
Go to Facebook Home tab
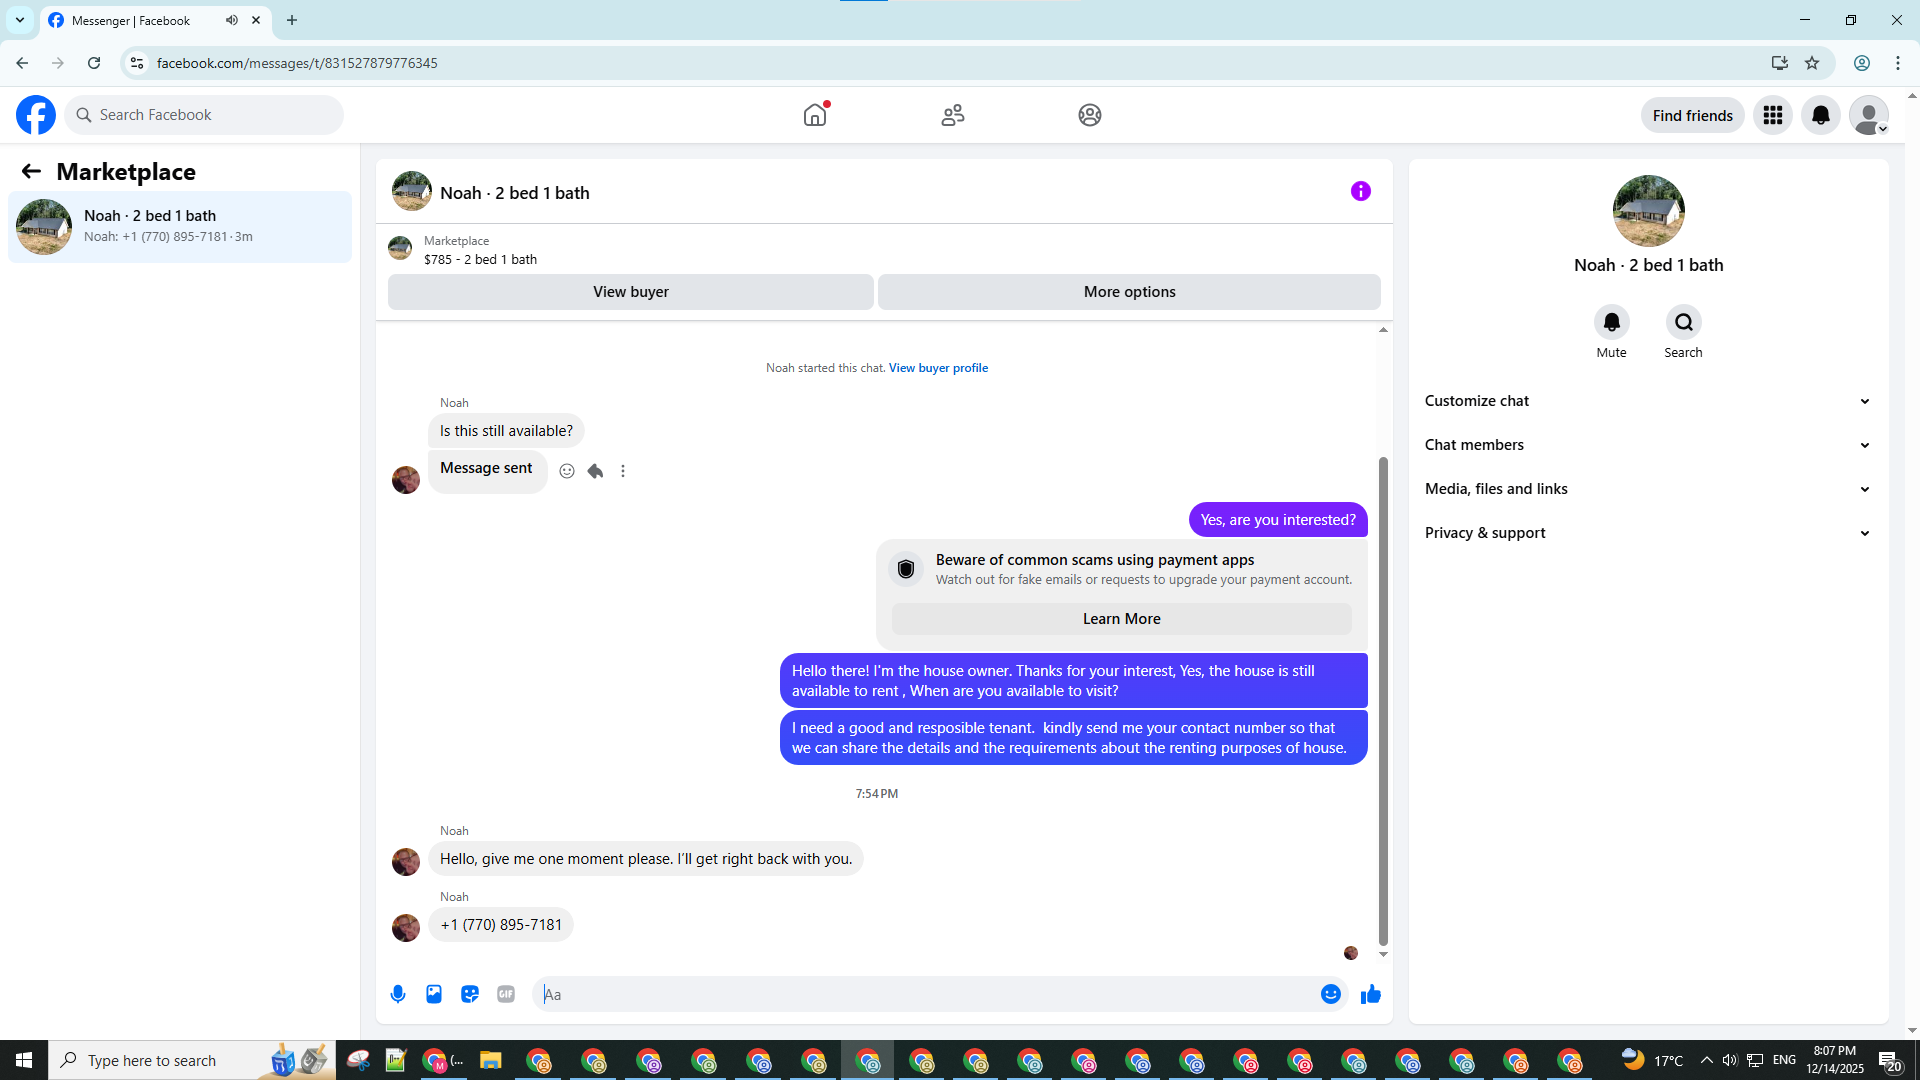(815, 115)
